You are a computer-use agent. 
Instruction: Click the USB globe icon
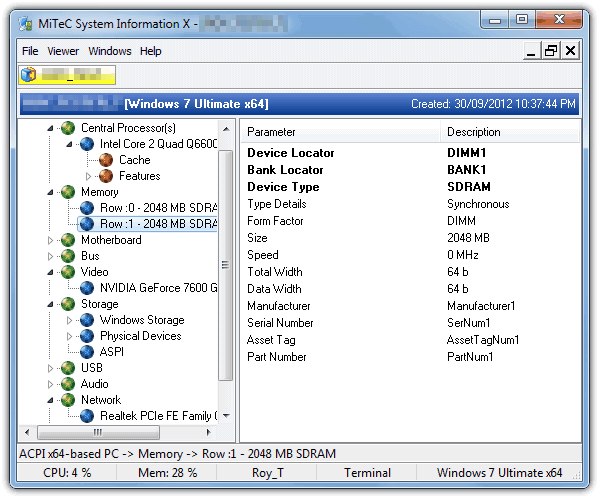click(68, 368)
